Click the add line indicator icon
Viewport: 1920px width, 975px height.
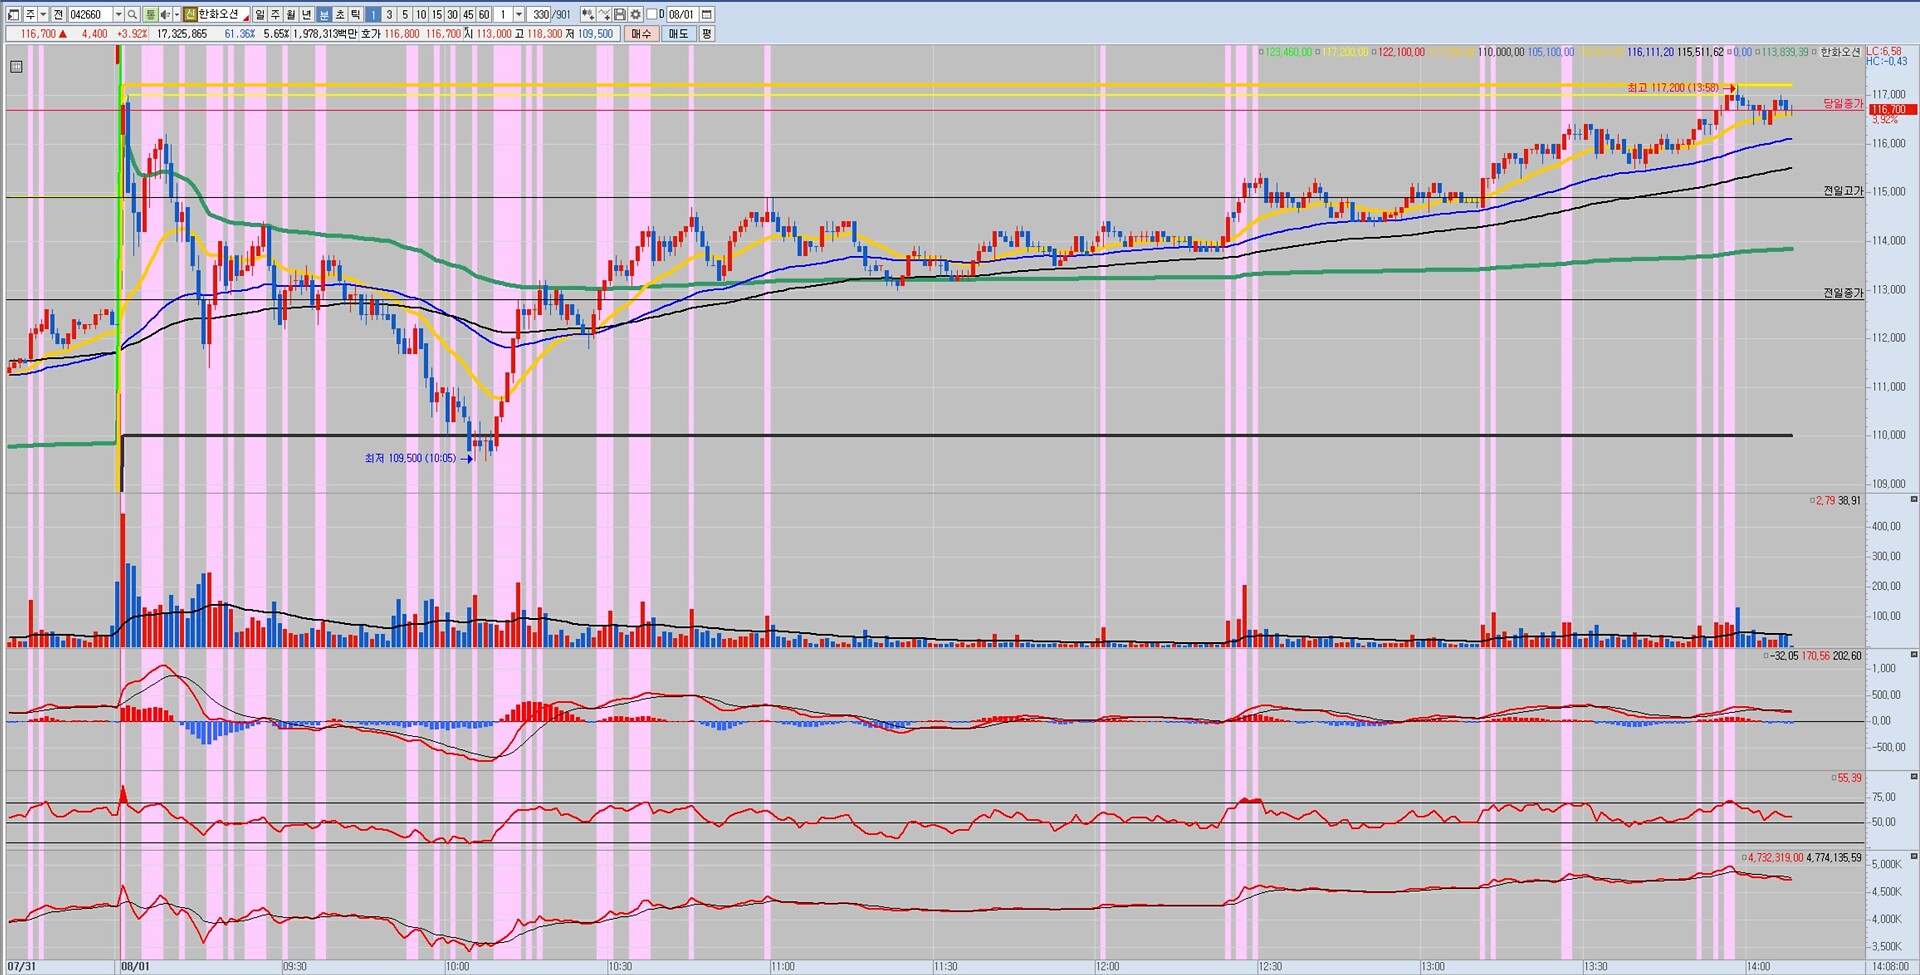(604, 15)
